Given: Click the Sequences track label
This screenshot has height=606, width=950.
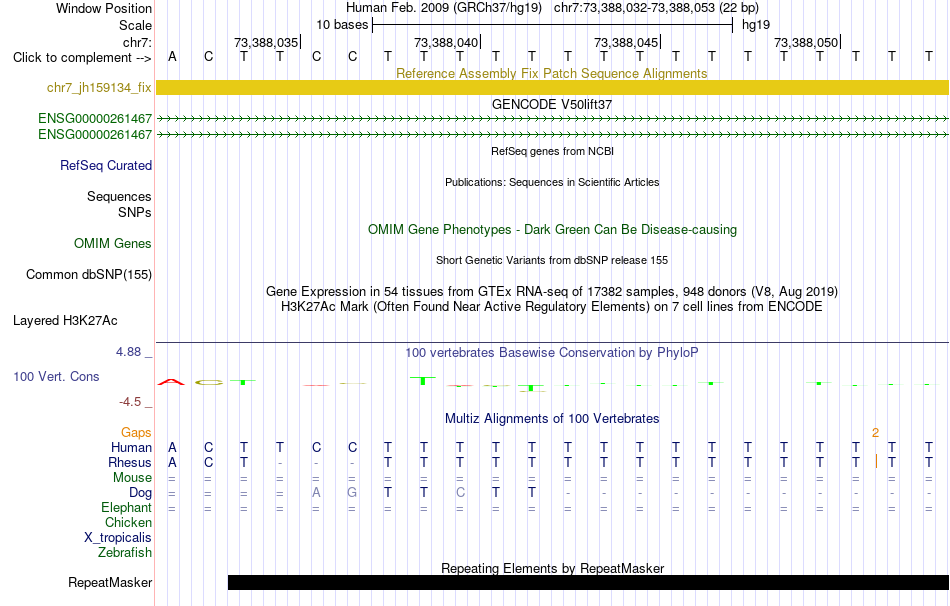Looking at the screenshot, I should coord(119,196).
